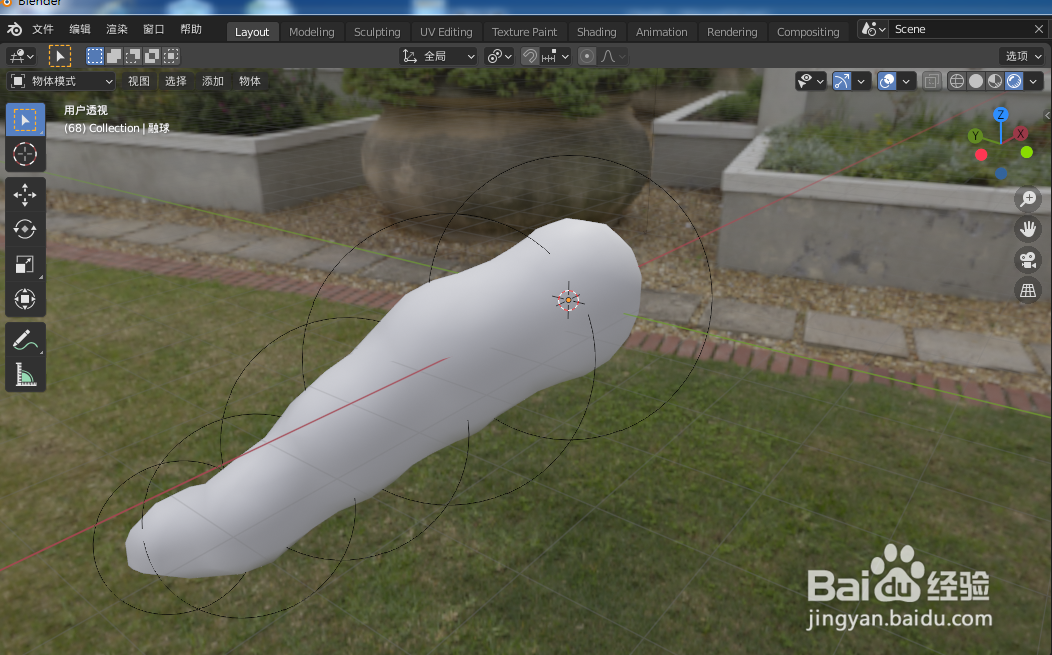Image resolution: width=1052 pixels, height=655 pixels.
Task: Click the camera view icon in viewport sidebar
Action: [x=1028, y=259]
